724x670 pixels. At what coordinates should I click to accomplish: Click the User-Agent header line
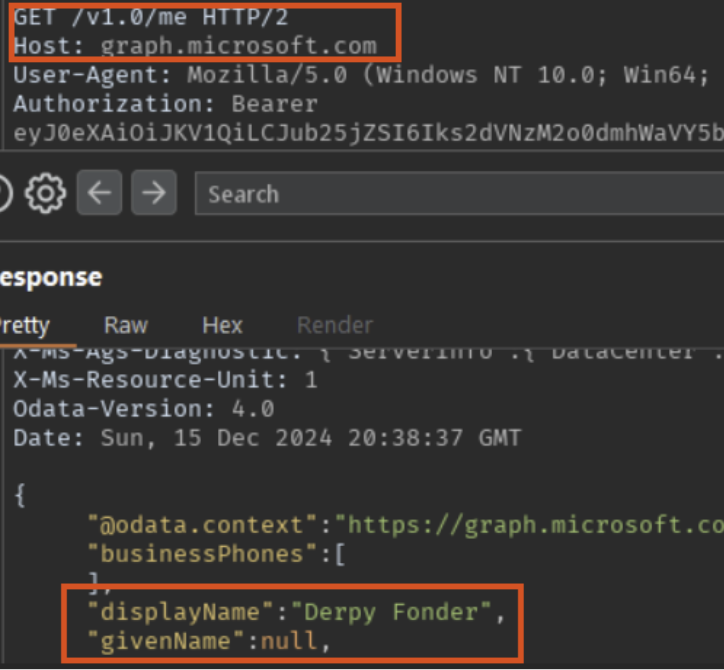click(x=300, y=75)
